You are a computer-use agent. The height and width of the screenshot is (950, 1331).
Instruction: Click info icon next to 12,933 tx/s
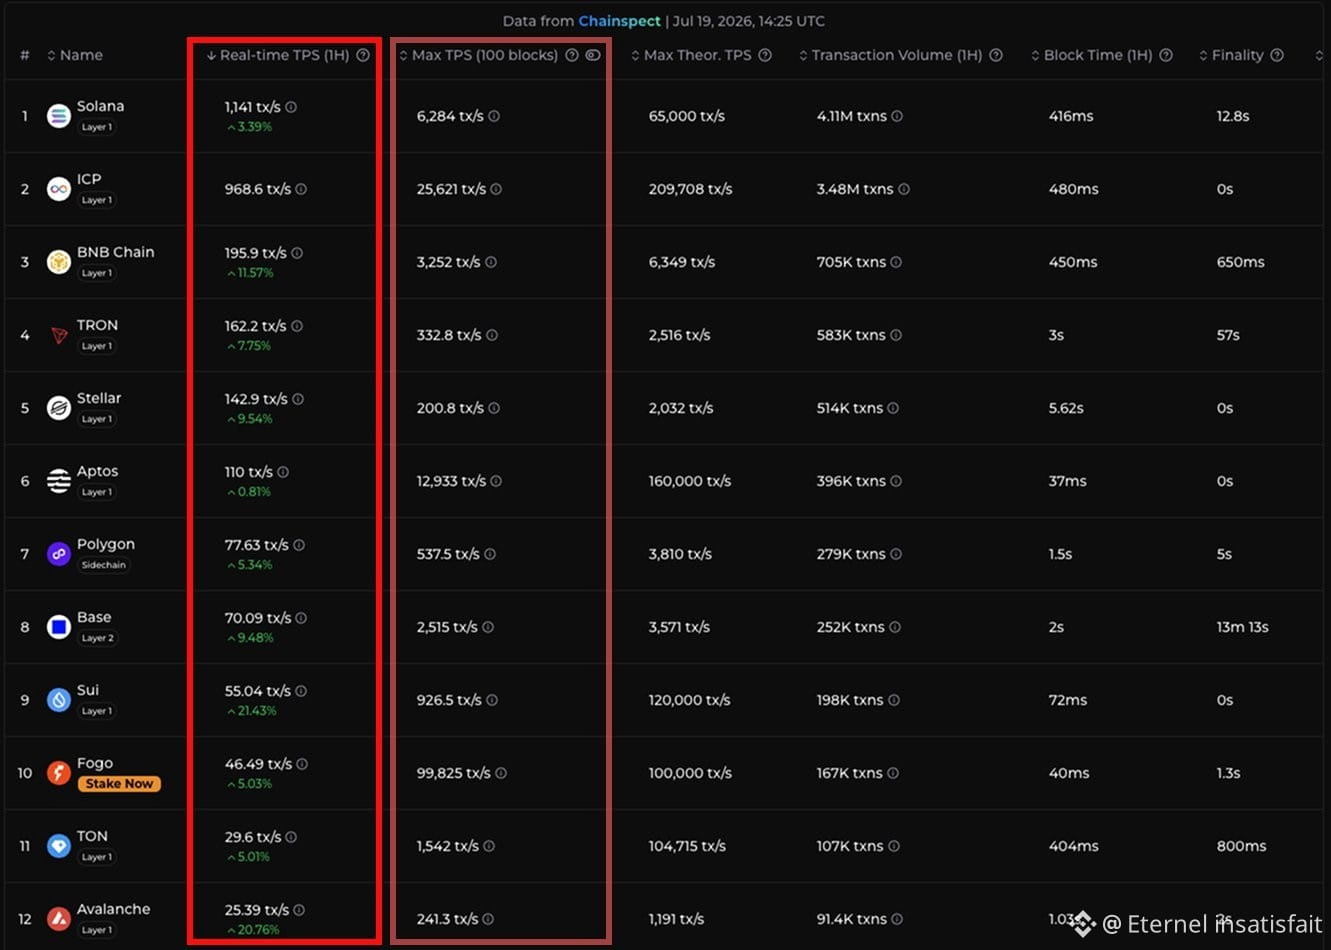(496, 481)
